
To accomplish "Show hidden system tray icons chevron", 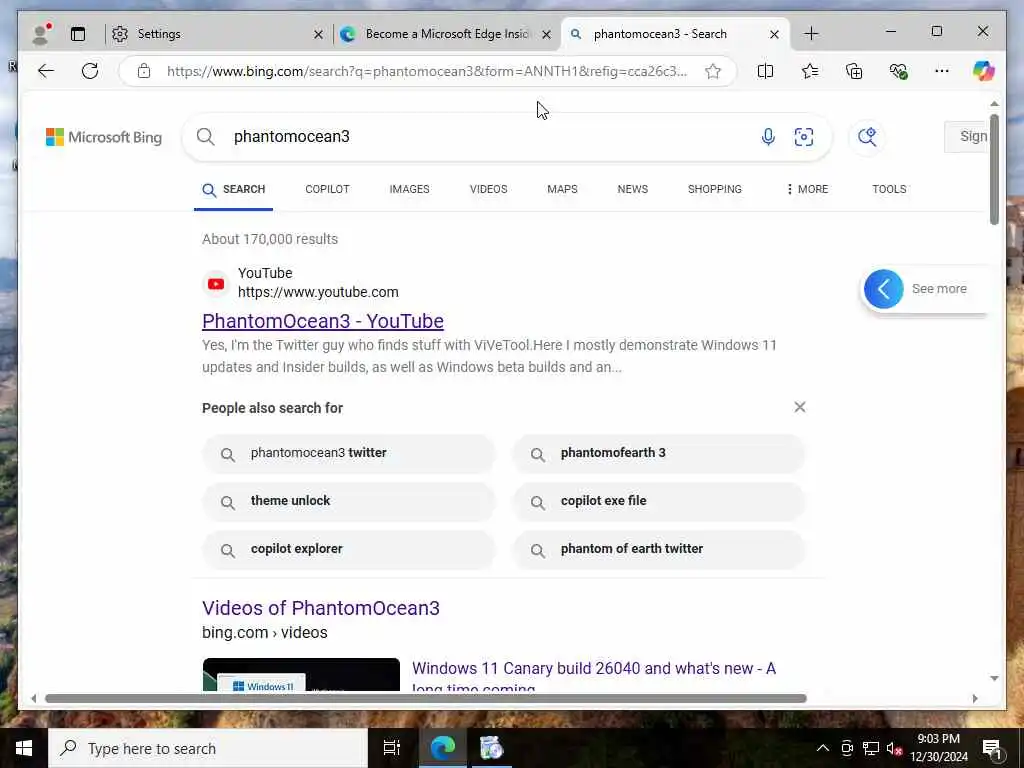I will coord(823,748).
